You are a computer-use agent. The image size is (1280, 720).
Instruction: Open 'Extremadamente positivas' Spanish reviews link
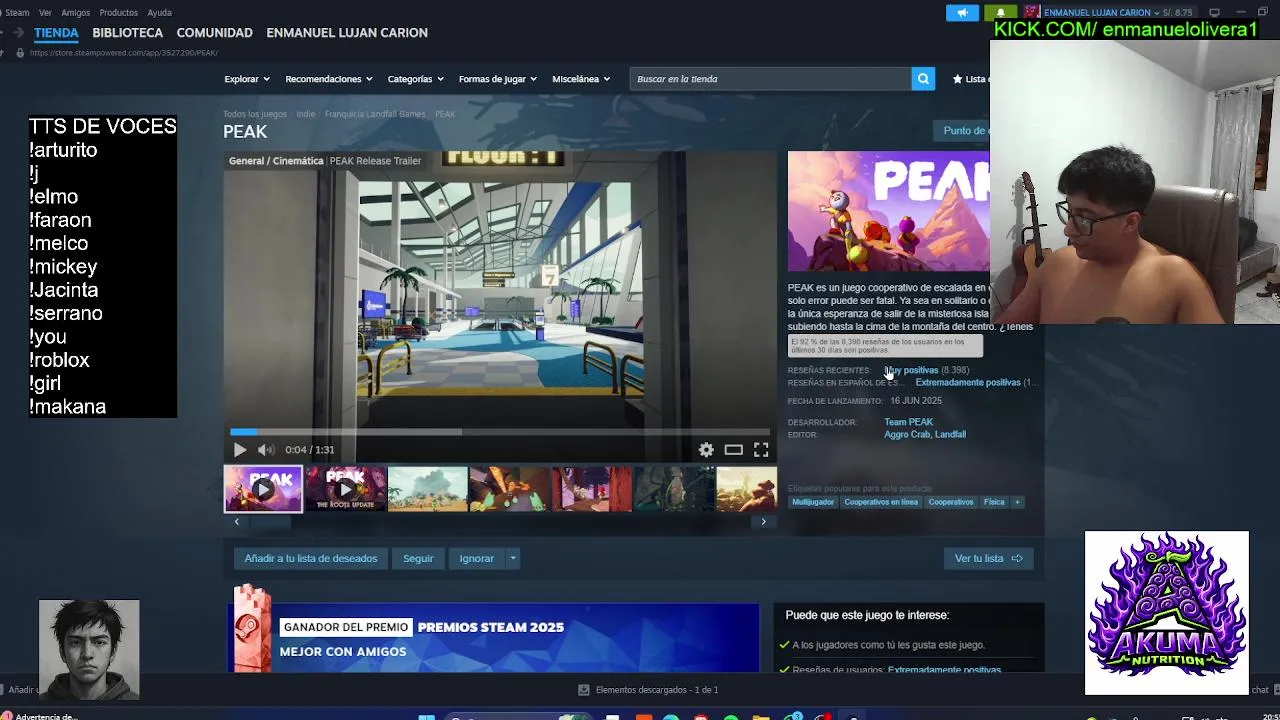(968, 382)
